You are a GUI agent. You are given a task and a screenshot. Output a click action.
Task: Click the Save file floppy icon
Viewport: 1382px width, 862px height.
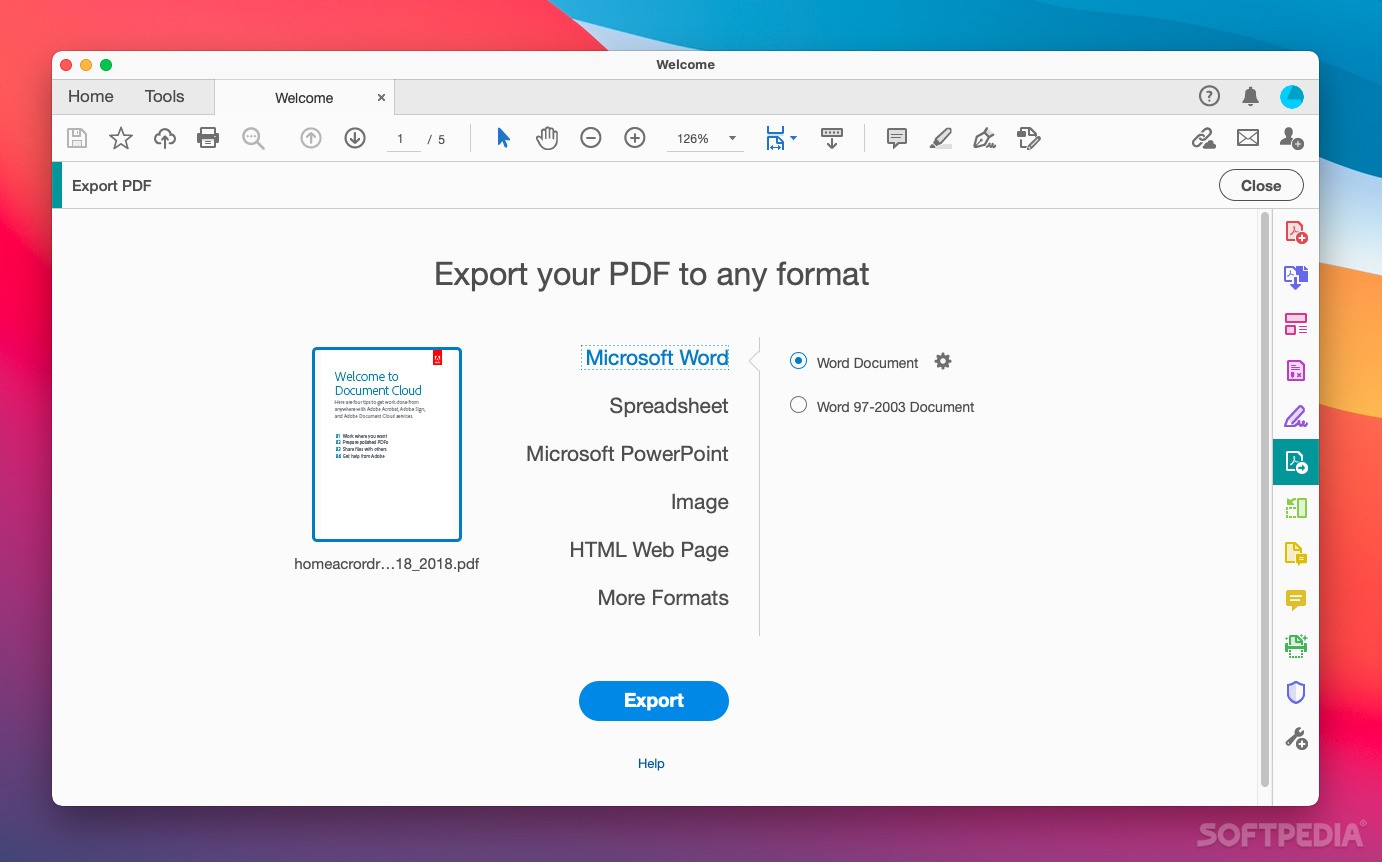(x=77, y=138)
